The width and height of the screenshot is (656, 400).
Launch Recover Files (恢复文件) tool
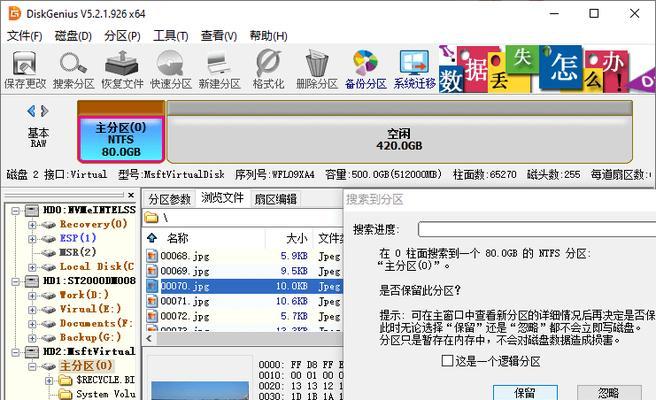coord(122,70)
